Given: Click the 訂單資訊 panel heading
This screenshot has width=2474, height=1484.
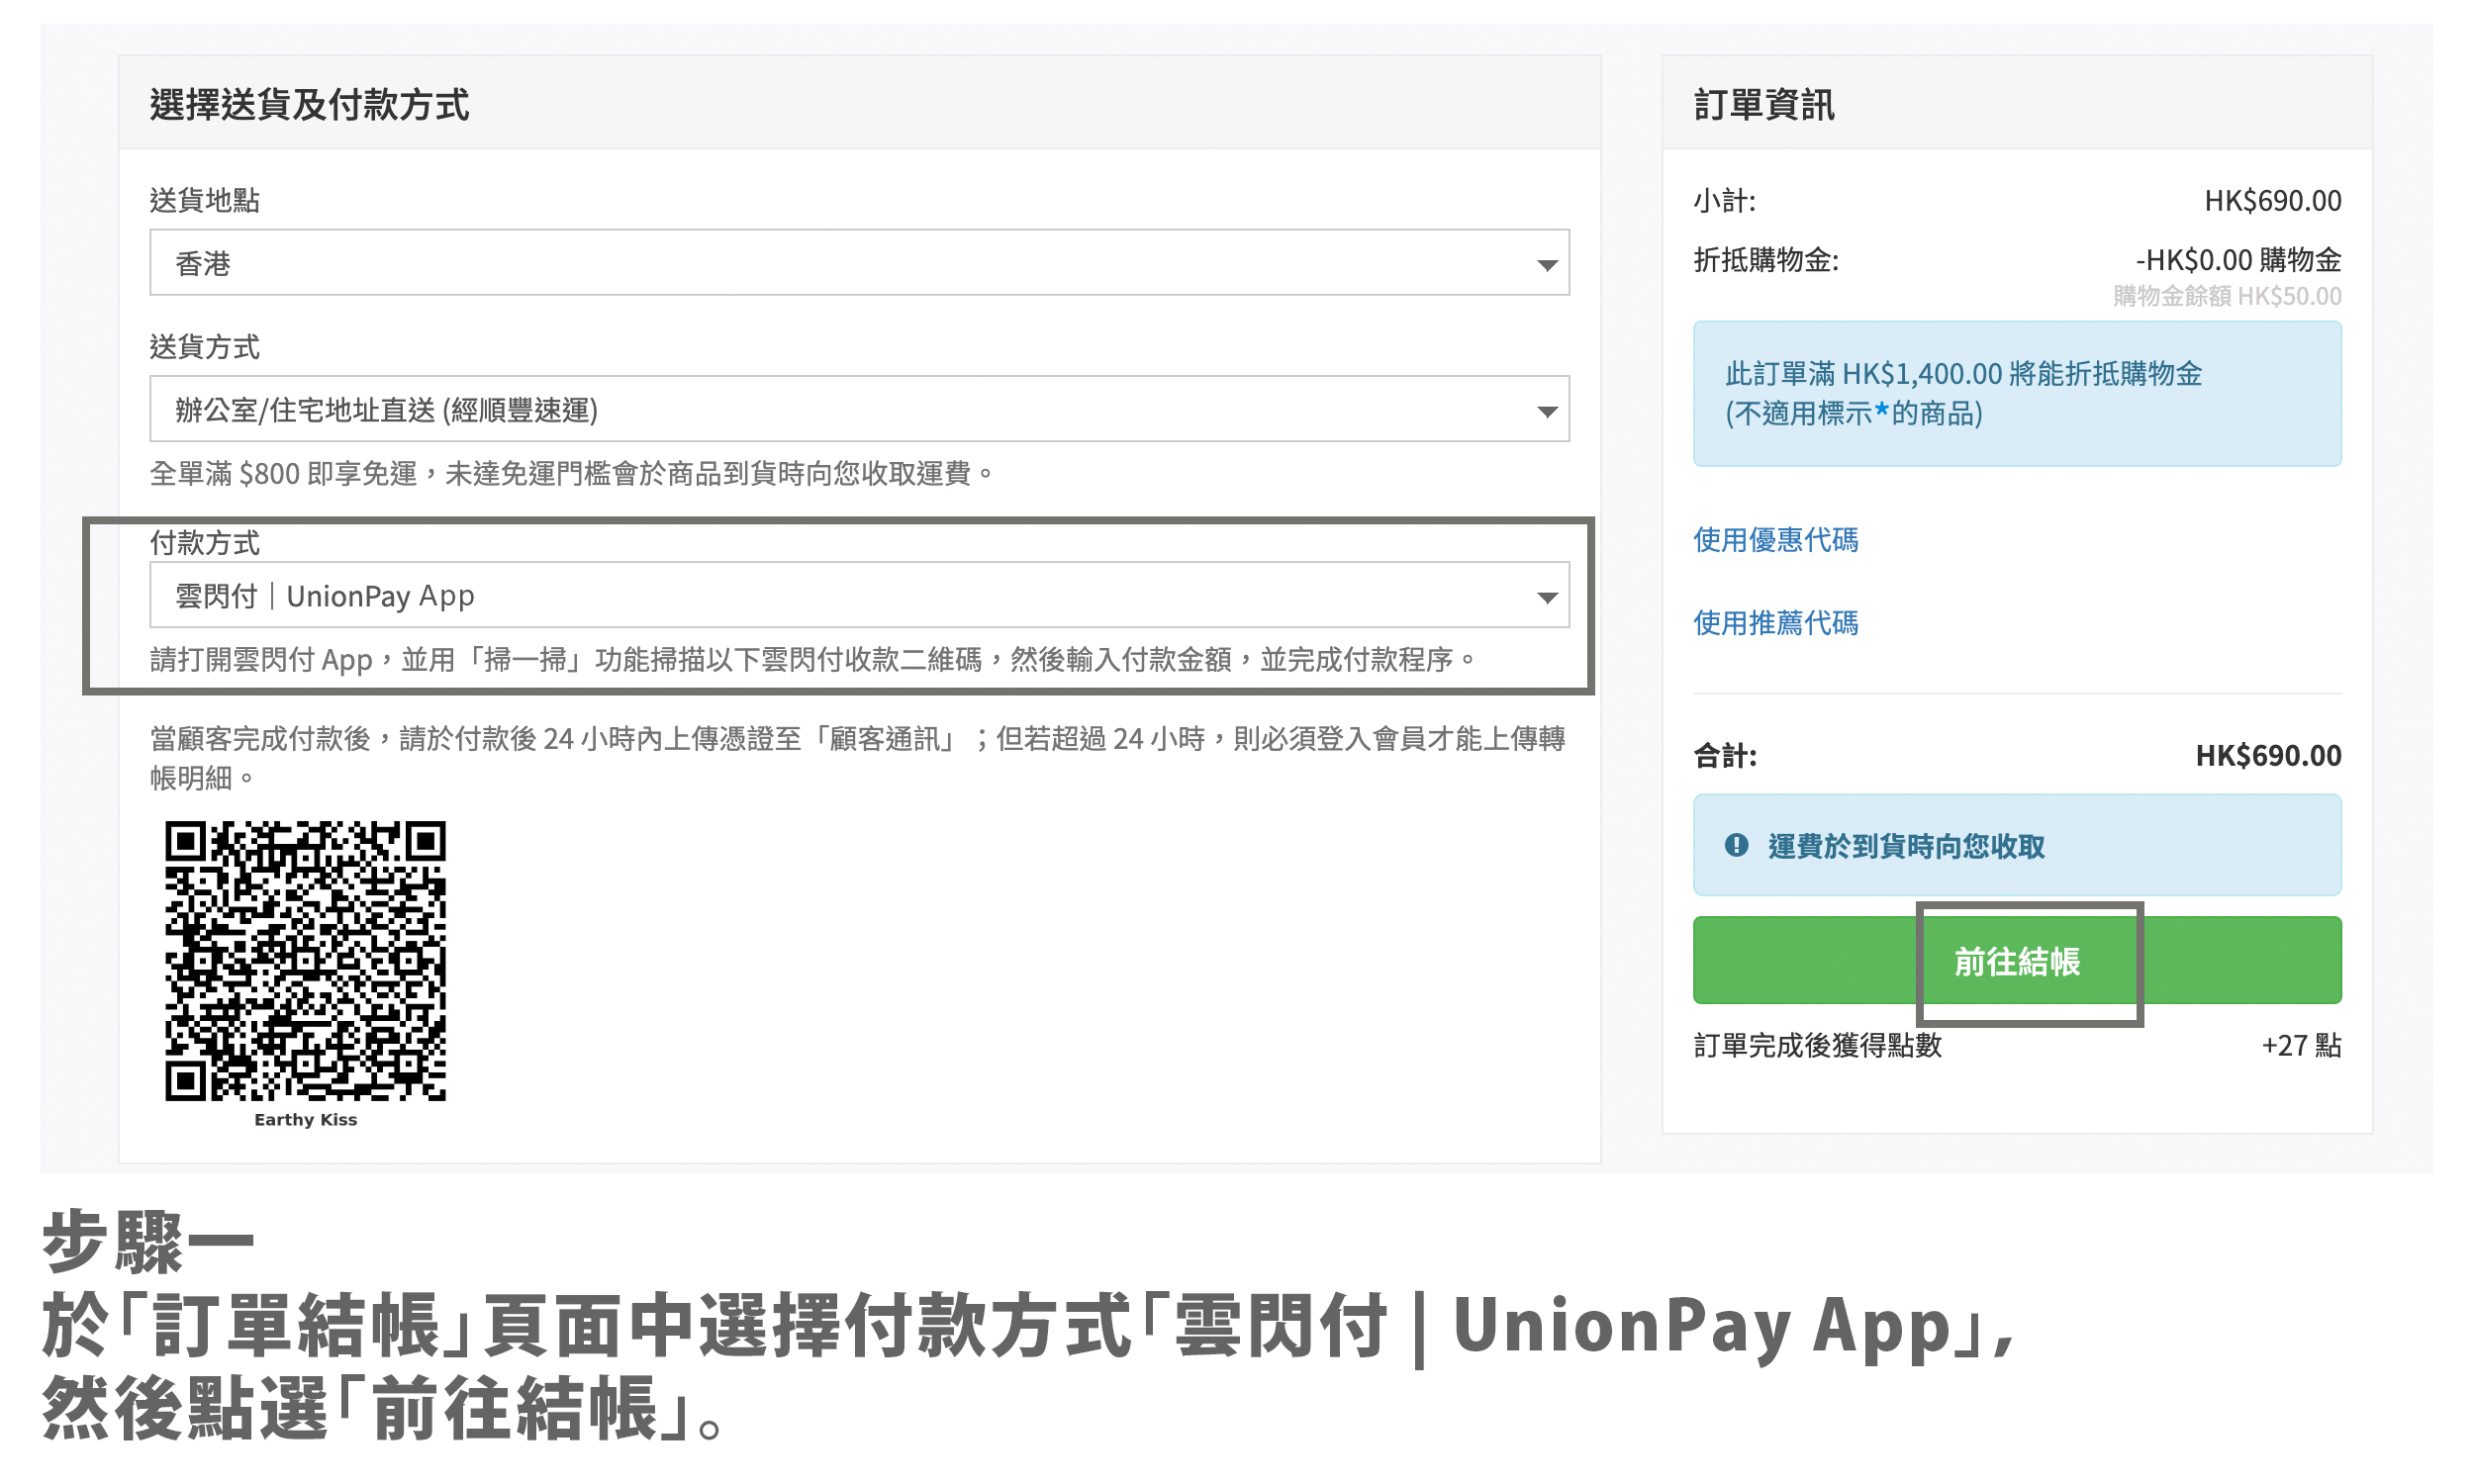Looking at the screenshot, I should point(1763,104).
